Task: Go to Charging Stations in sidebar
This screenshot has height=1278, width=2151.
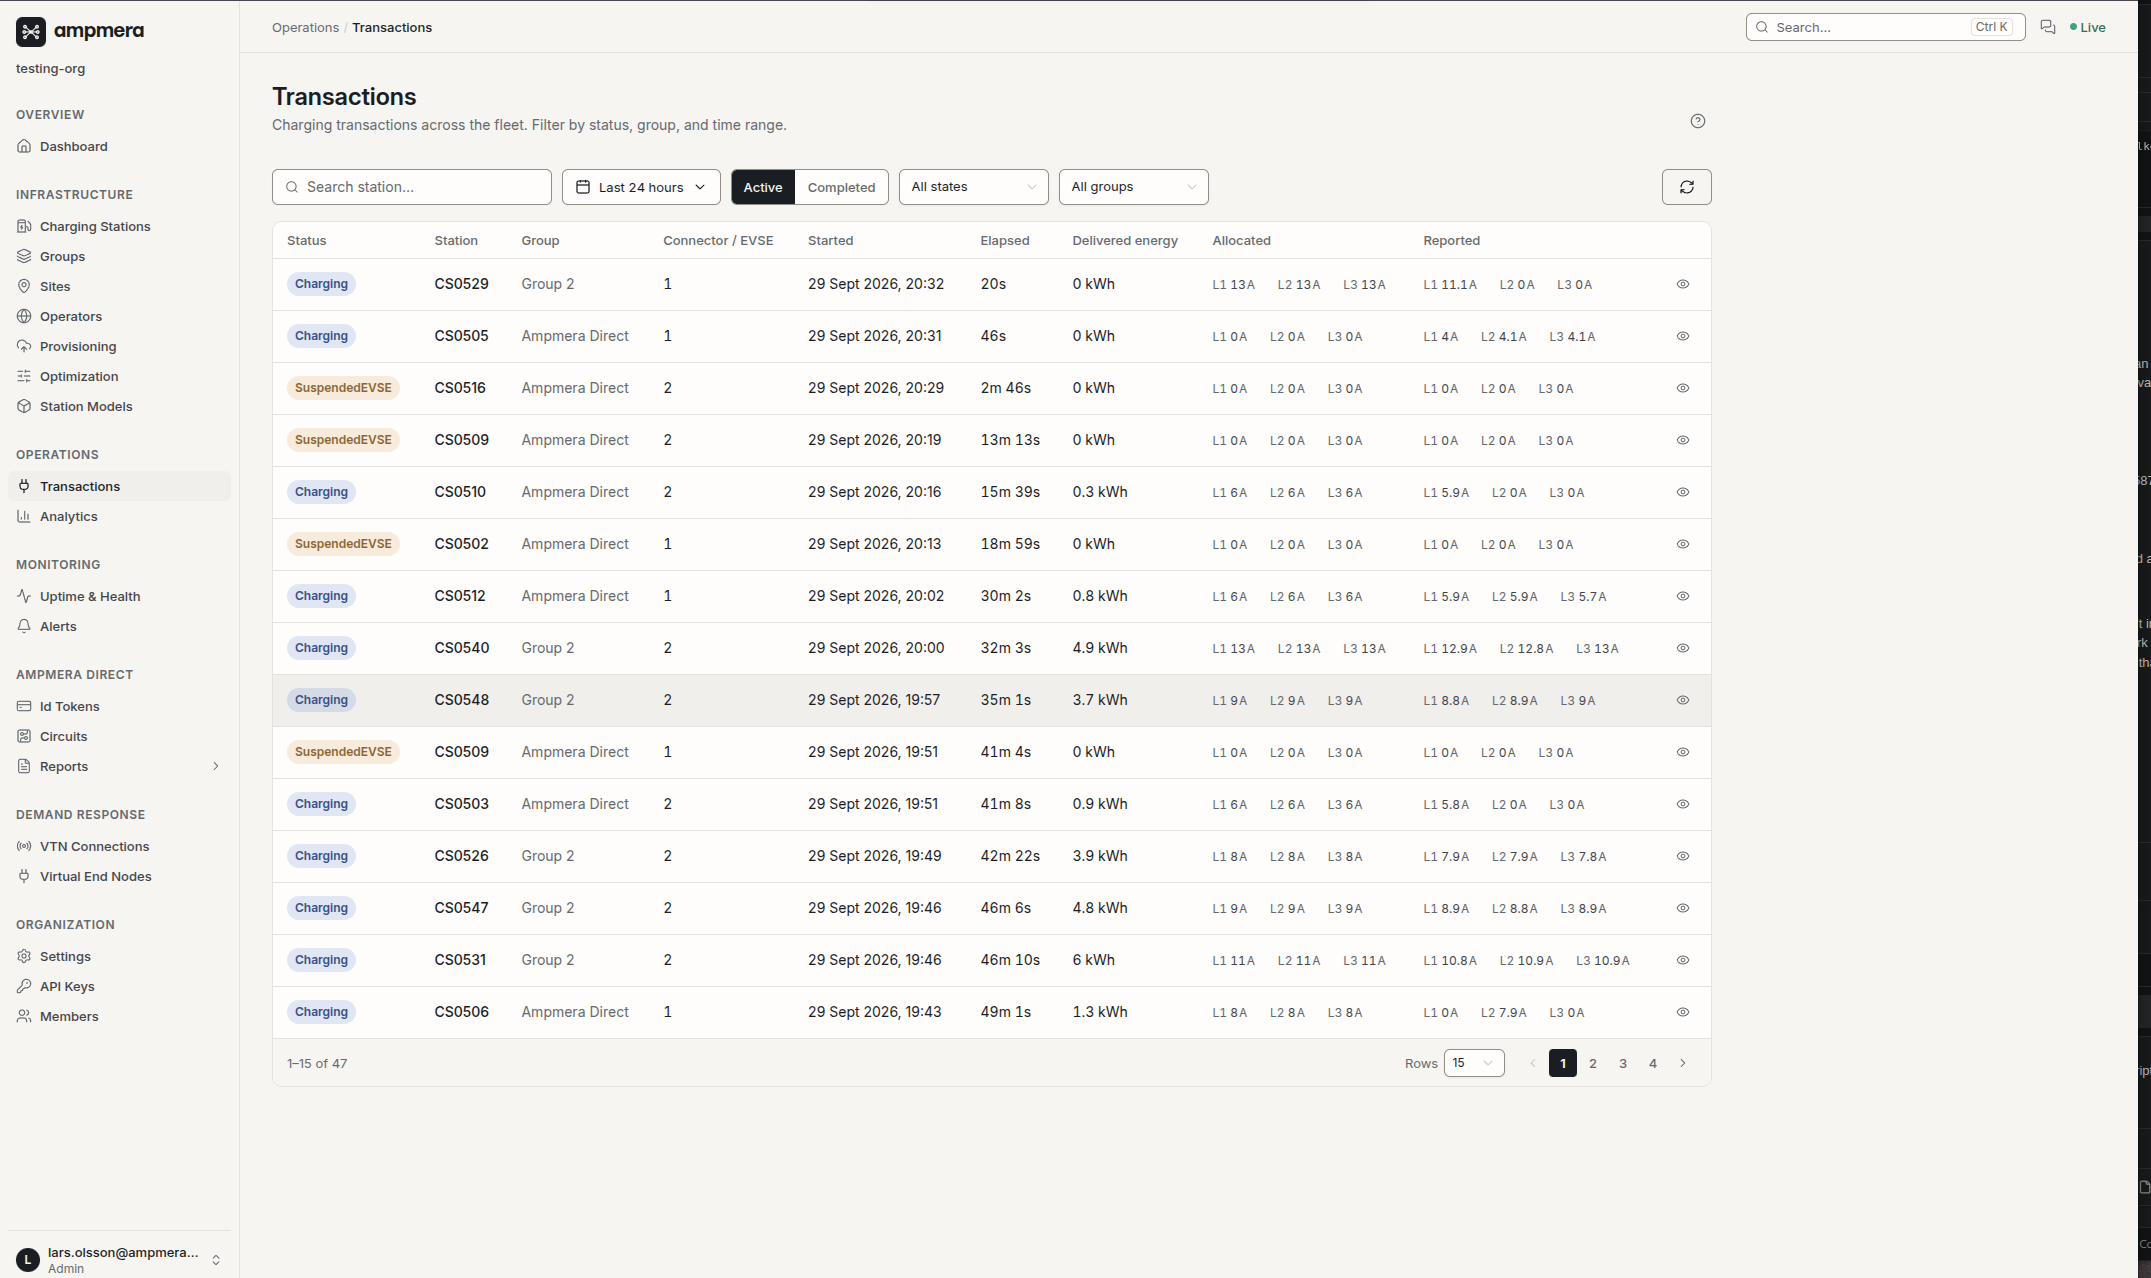Action: click(119, 226)
